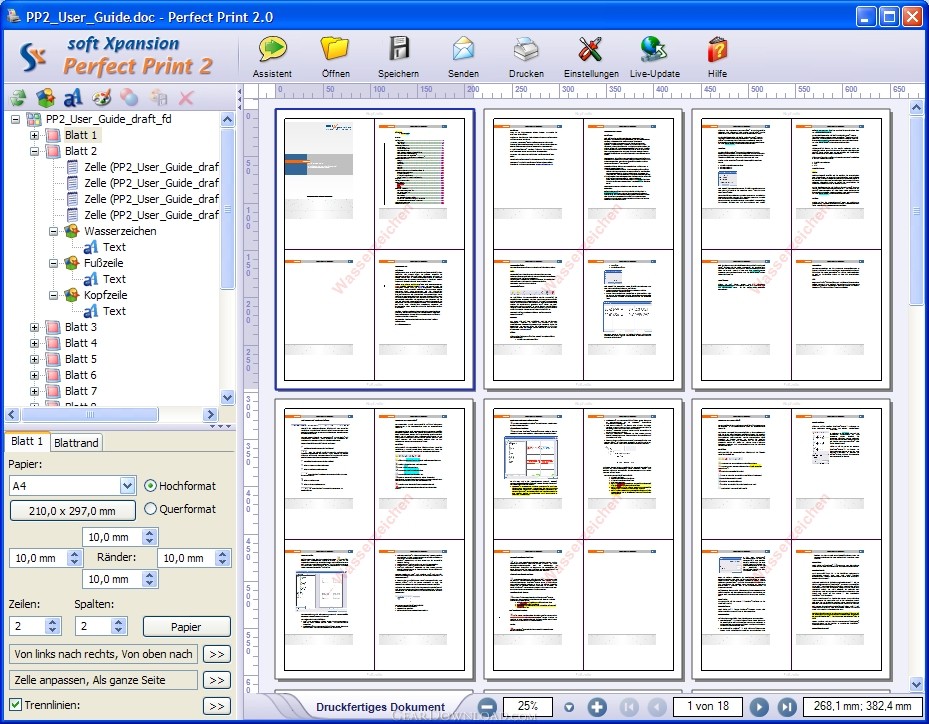Open the A4 paper size dropdown
Screen dimensions: 929x724
tap(127, 486)
